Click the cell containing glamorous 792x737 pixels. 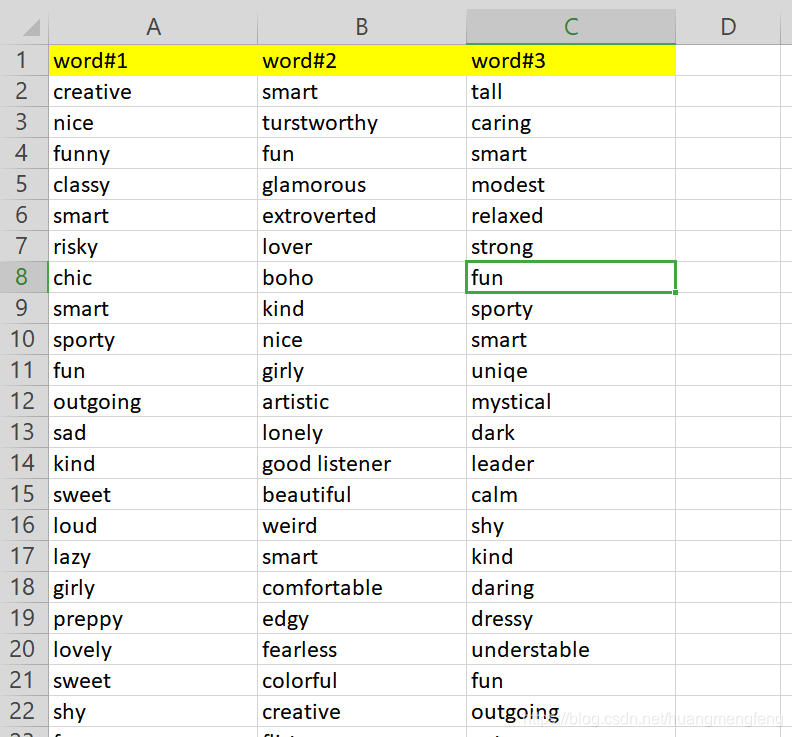(362, 184)
